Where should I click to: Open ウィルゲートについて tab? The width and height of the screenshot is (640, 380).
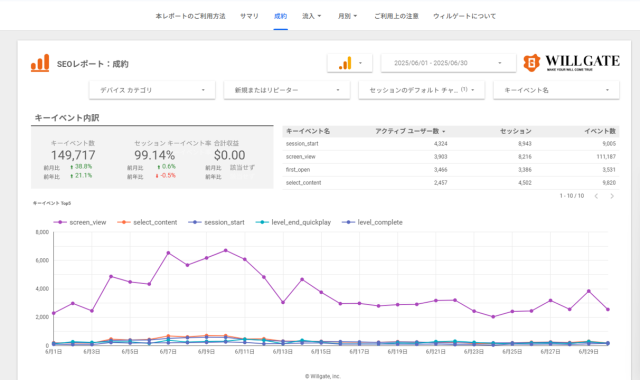tap(464, 16)
